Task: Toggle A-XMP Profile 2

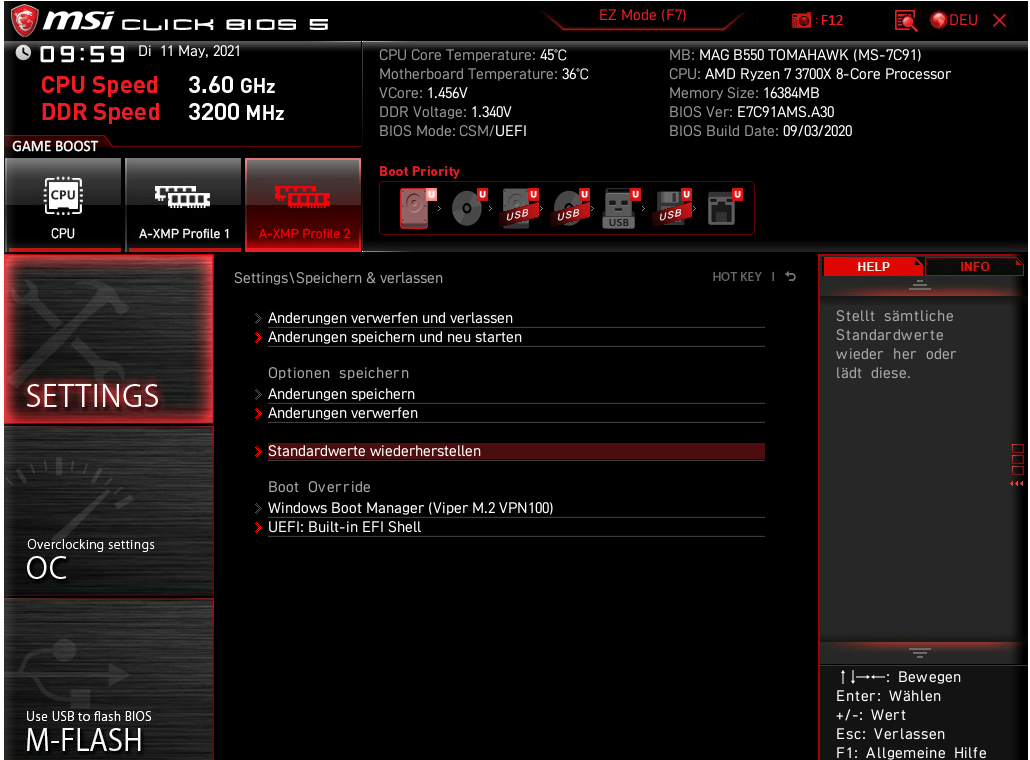Action: click(303, 204)
